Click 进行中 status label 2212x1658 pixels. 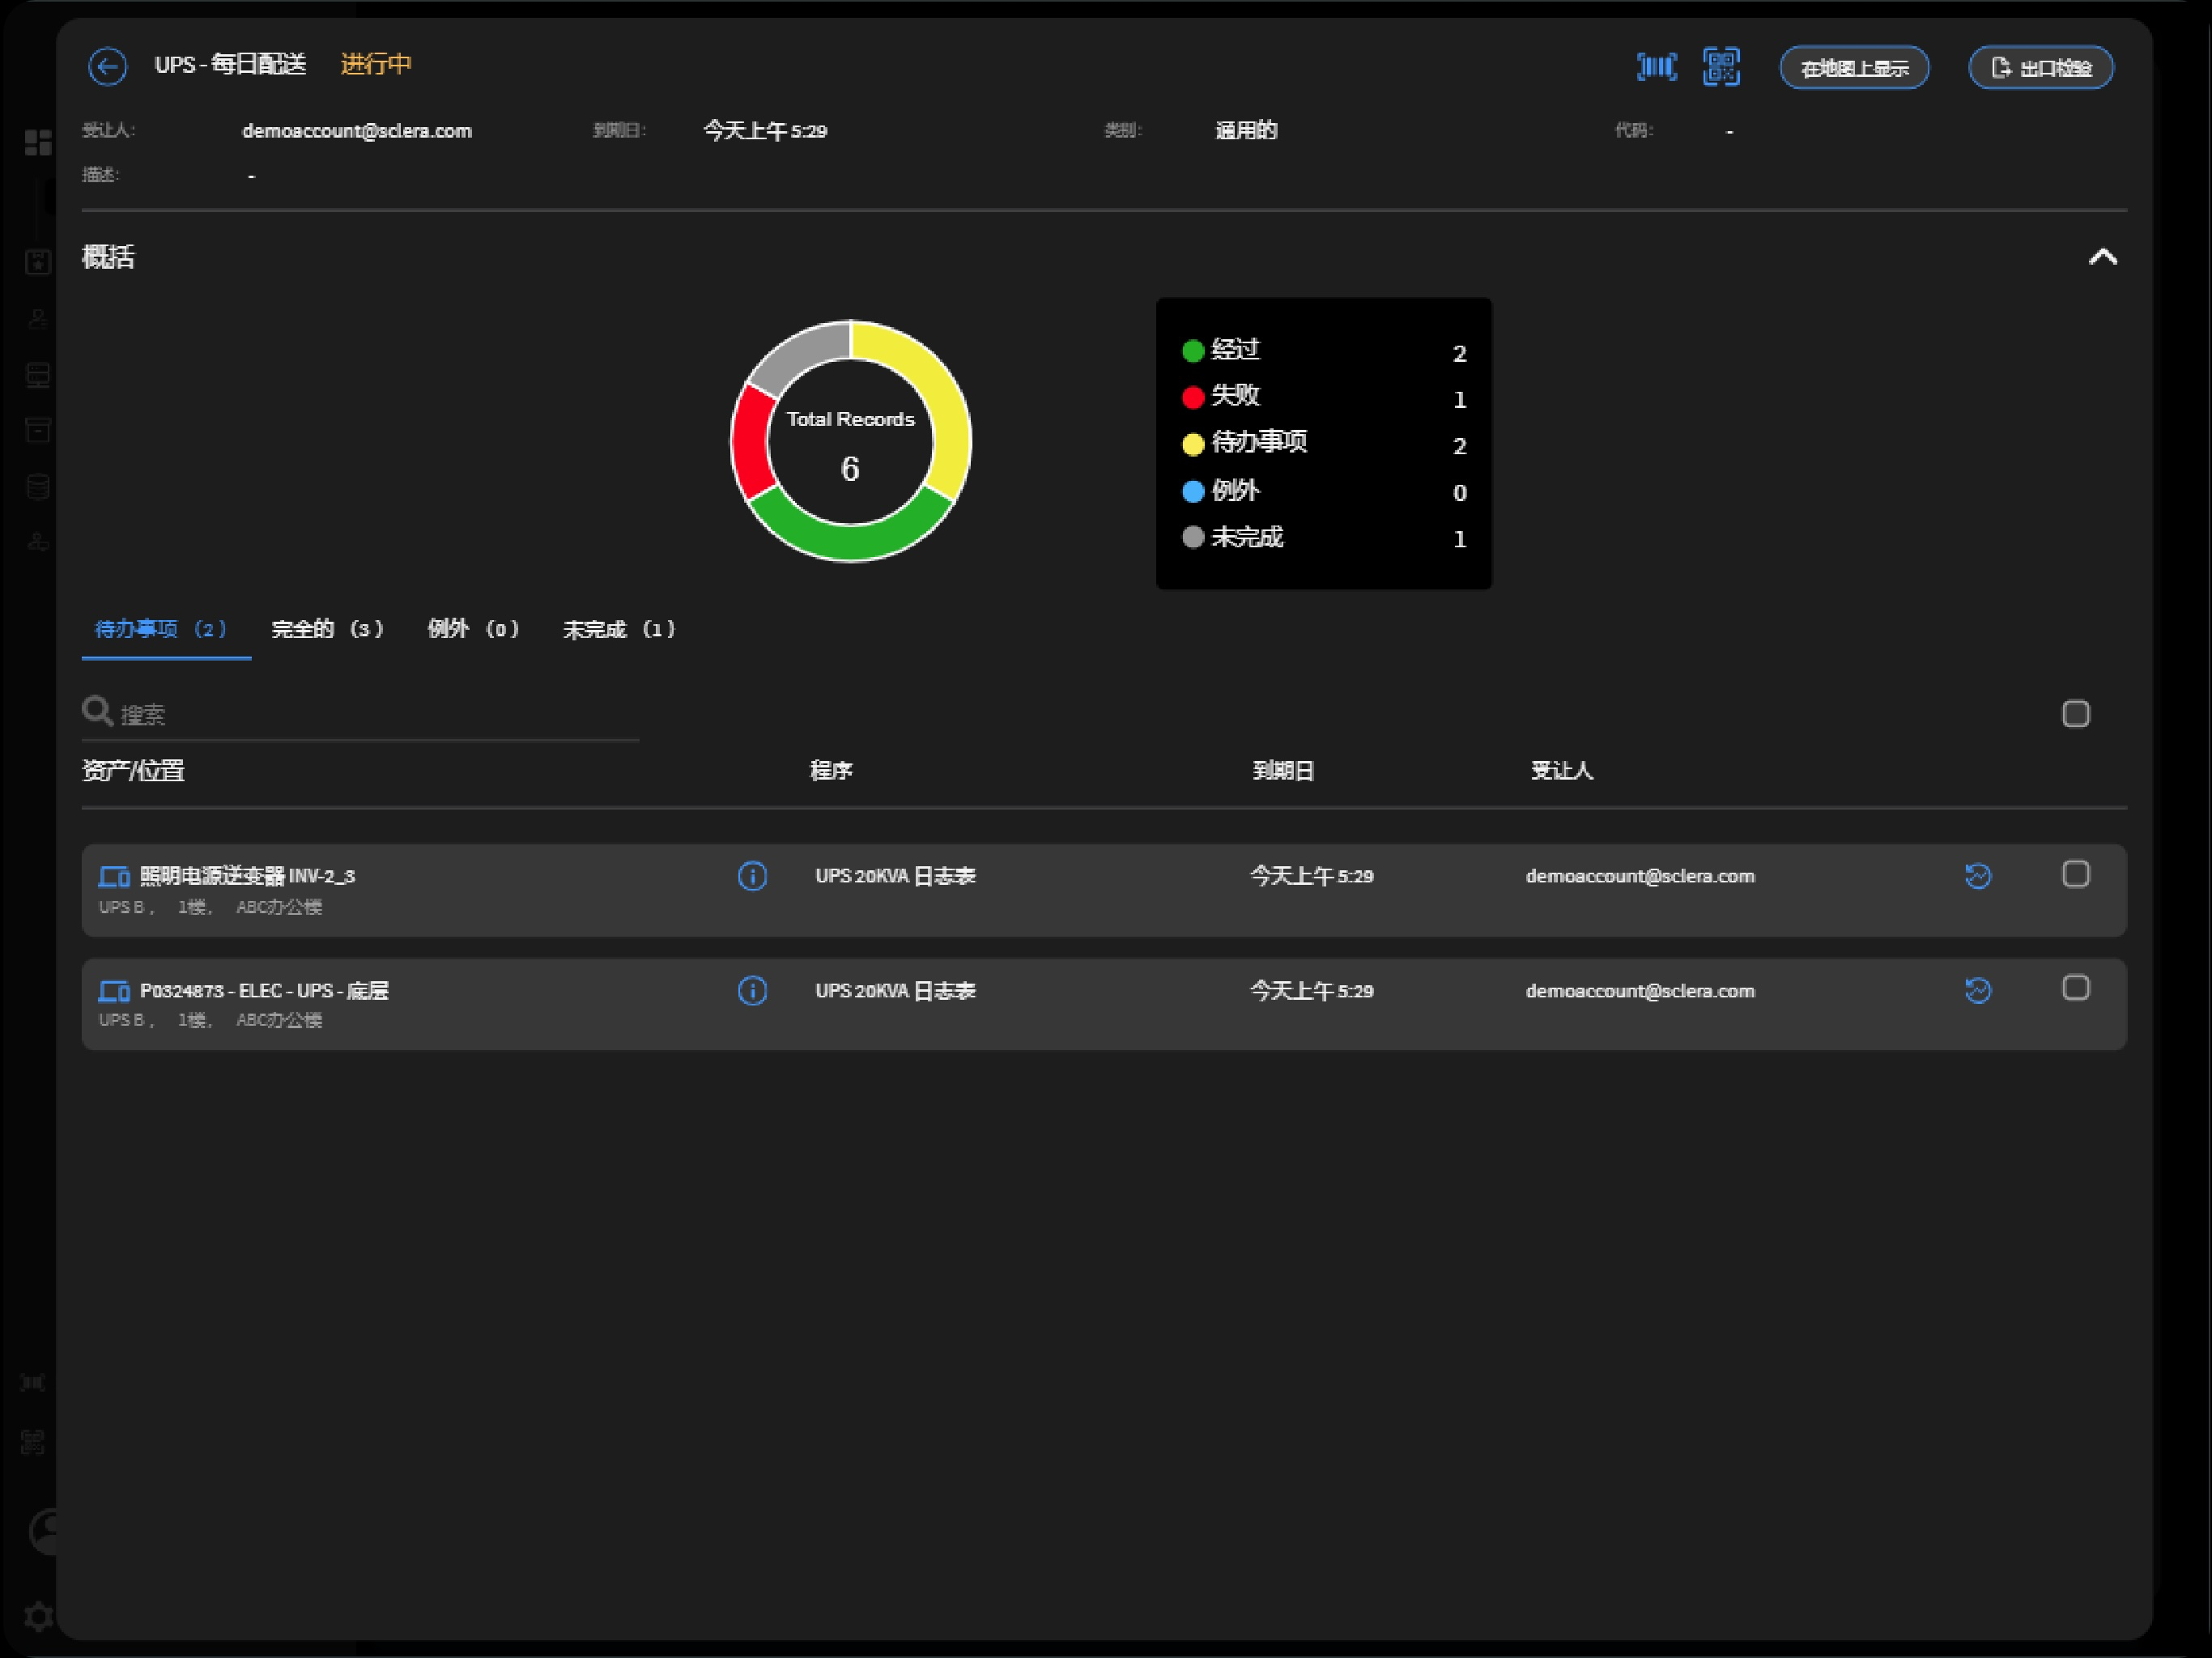376,65
